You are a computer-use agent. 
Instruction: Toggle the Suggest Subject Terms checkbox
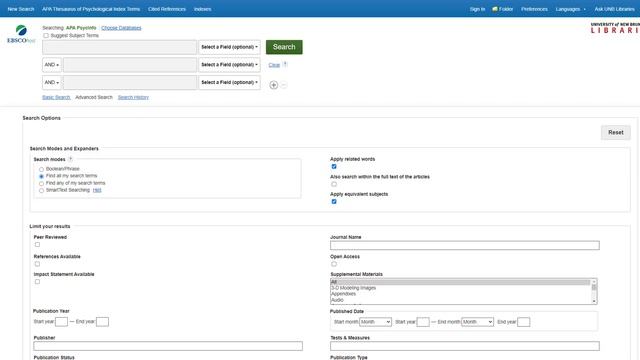click(46, 36)
